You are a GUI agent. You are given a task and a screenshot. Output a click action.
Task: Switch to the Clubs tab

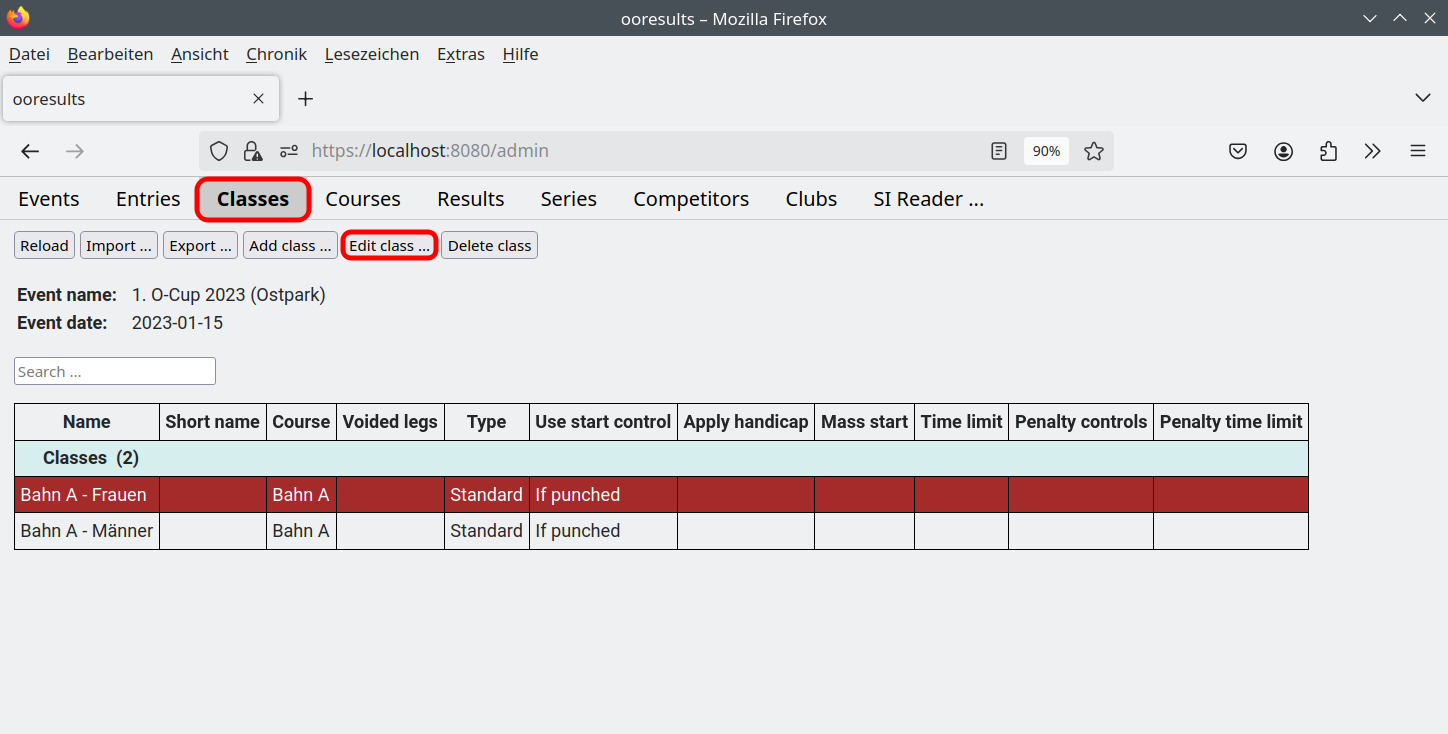[811, 199]
